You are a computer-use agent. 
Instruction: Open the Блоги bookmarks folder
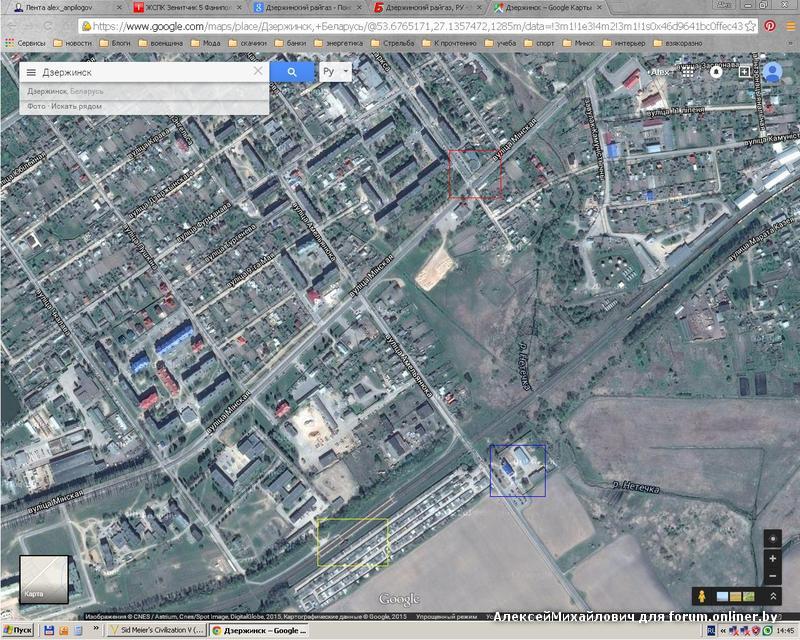(115, 43)
